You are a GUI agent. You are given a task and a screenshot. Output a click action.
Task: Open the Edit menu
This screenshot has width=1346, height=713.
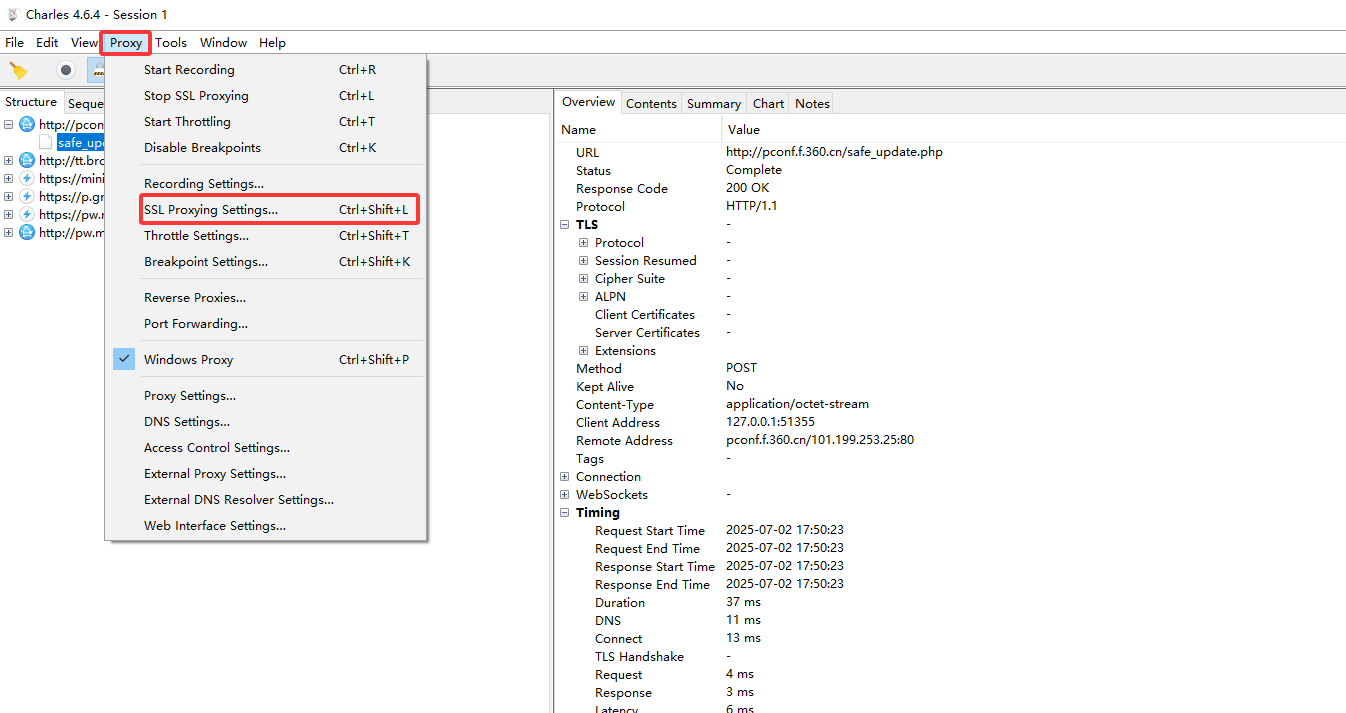pyautogui.click(x=47, y=43)
